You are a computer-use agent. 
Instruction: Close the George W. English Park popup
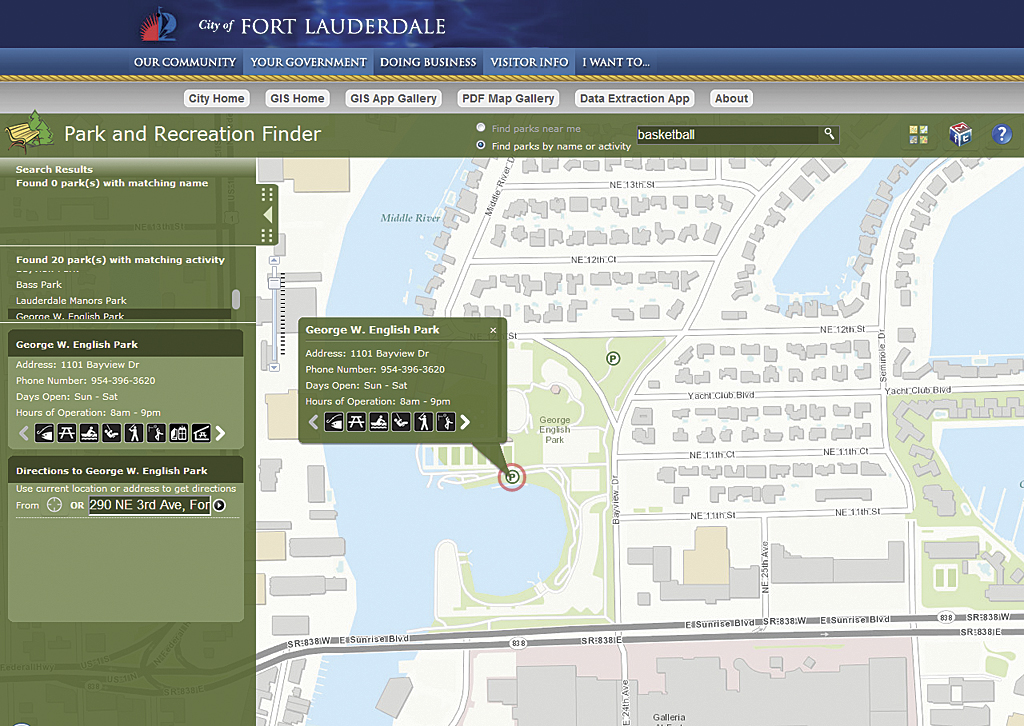(493, 330)
